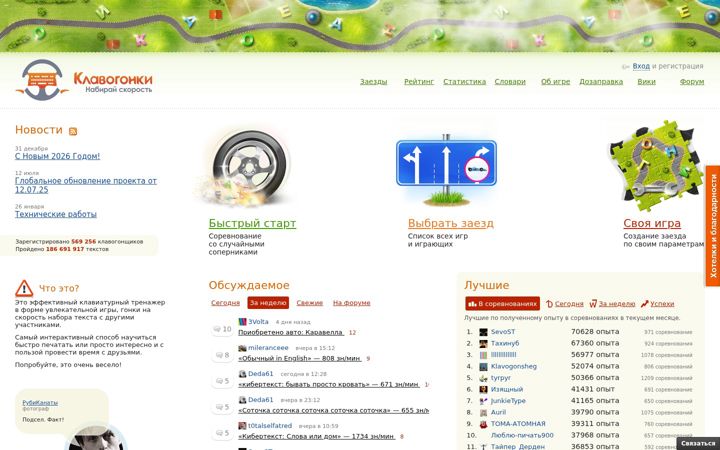Click the Выбрать заезд link
This screenshot has width=720, height=450.
450,224
